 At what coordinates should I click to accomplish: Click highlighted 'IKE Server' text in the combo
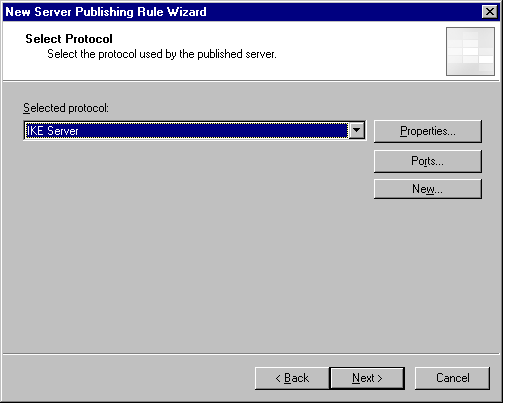click(52, 131)
